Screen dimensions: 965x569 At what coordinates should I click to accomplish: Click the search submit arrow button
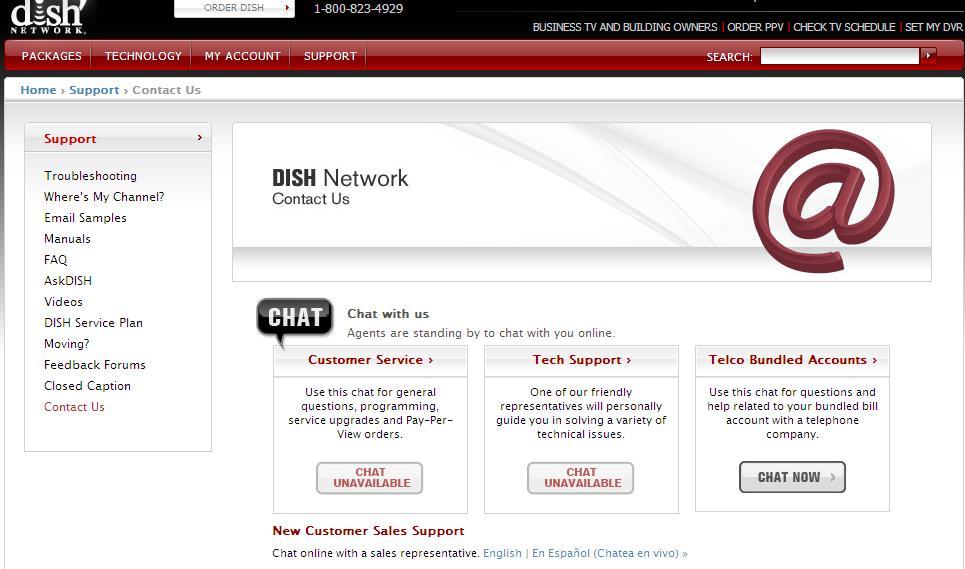pos(928,56)
